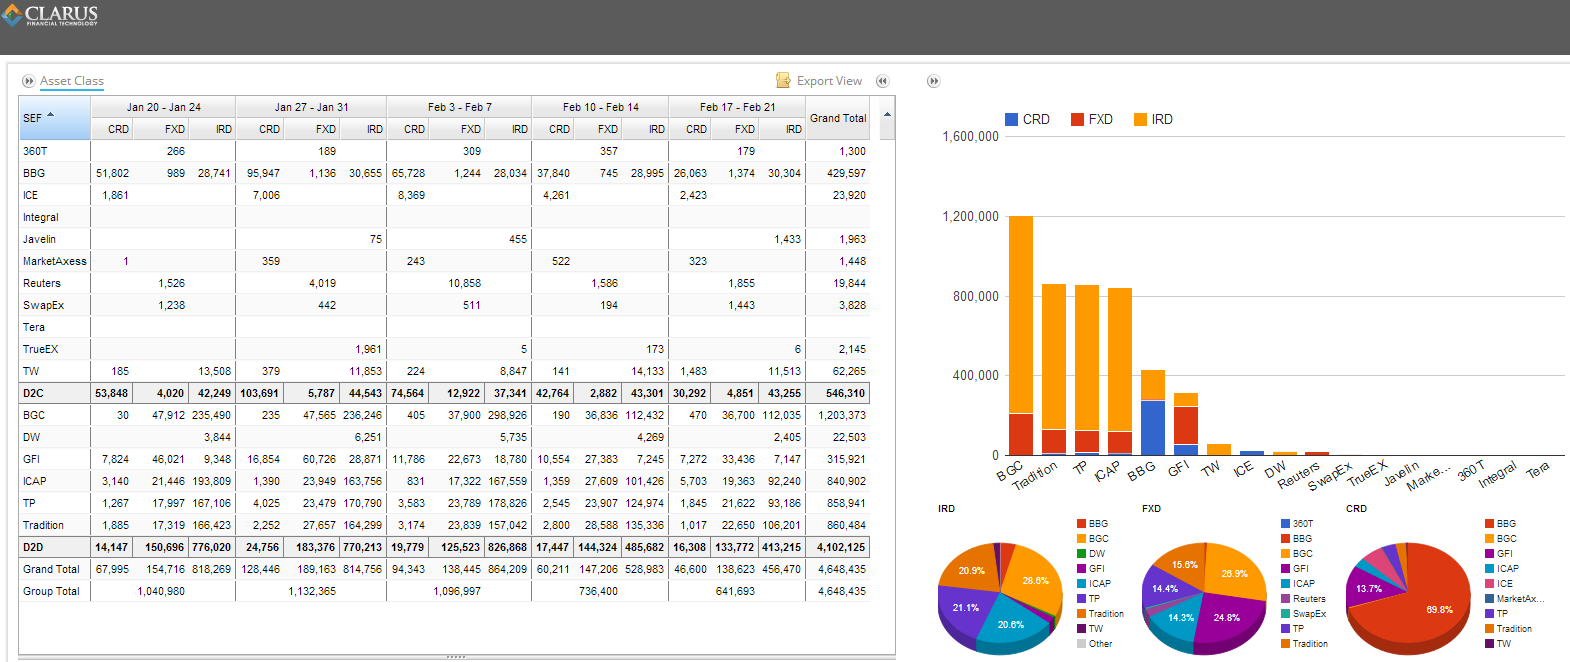This screenshot has height=662, width=1570.
Task: Select the Feb 17 - Feb 21 column group
Action: pos(737,107)
